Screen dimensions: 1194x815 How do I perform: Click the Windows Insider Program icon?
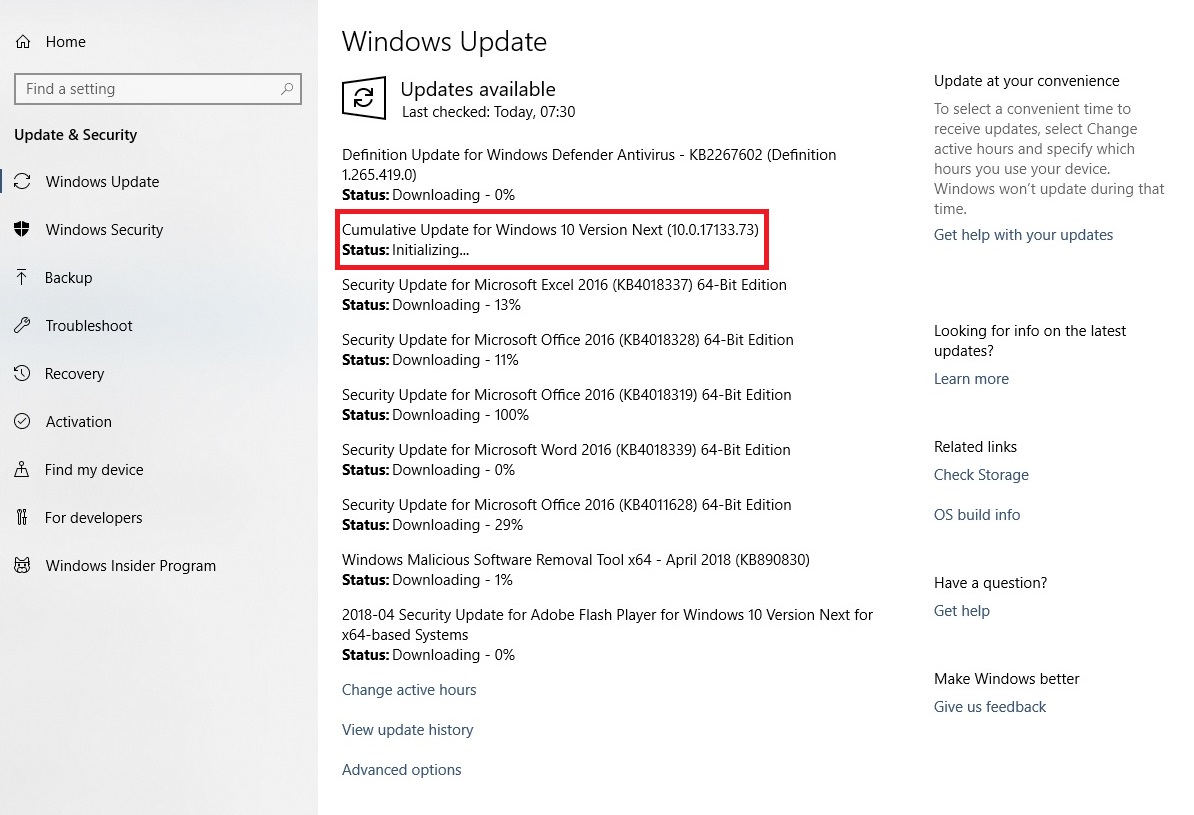[23, 566]
